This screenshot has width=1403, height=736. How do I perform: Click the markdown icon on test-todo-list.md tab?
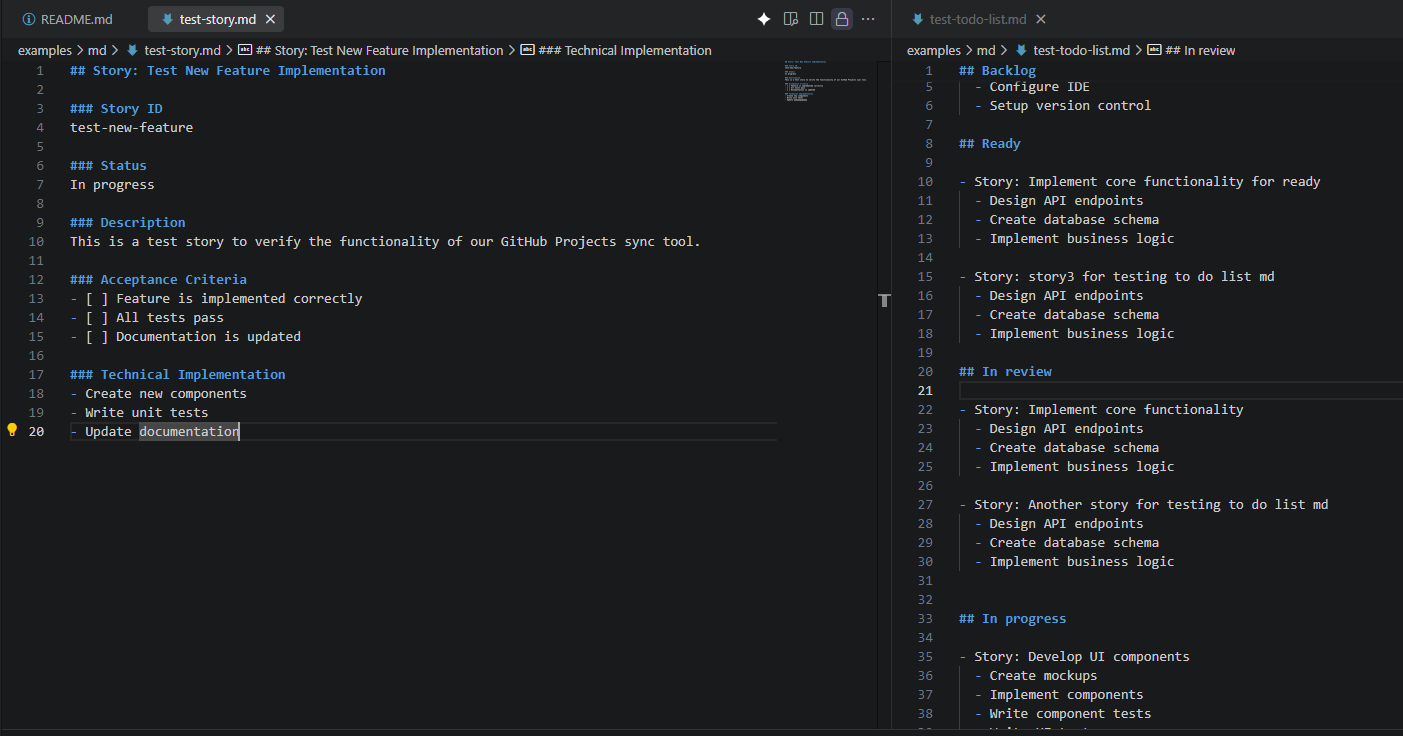917,19
